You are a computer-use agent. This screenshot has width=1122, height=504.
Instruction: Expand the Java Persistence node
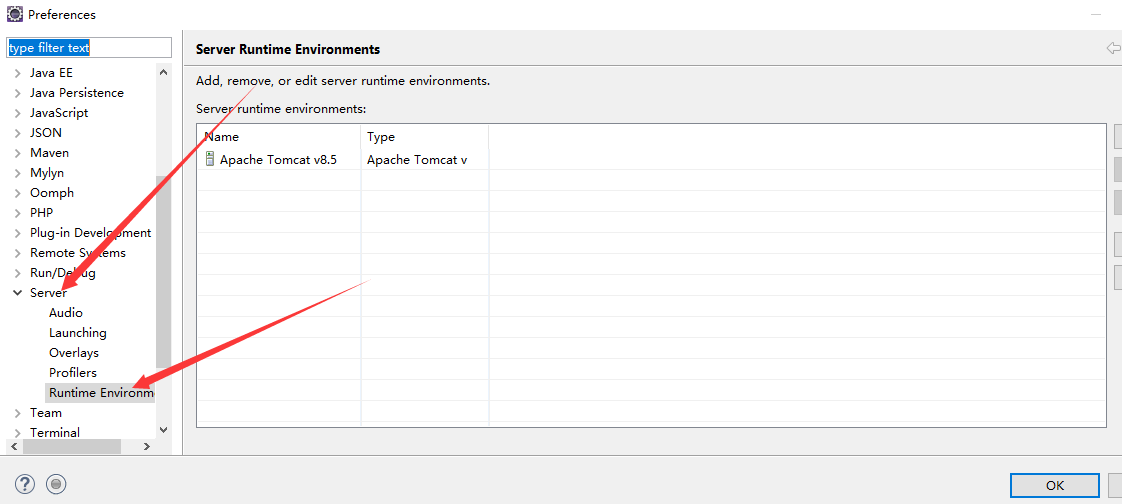[18, 93]
